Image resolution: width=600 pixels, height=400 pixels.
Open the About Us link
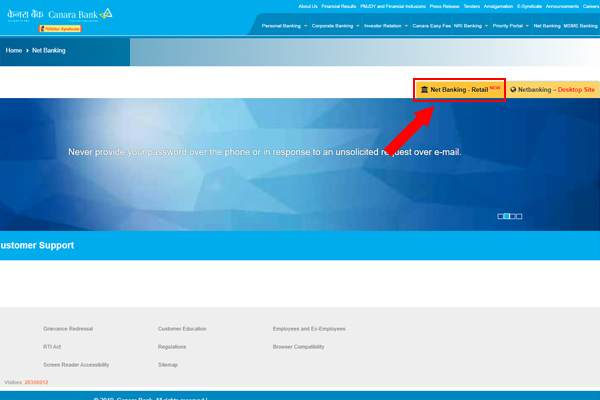pyautogui.click(x=308, y=7)
